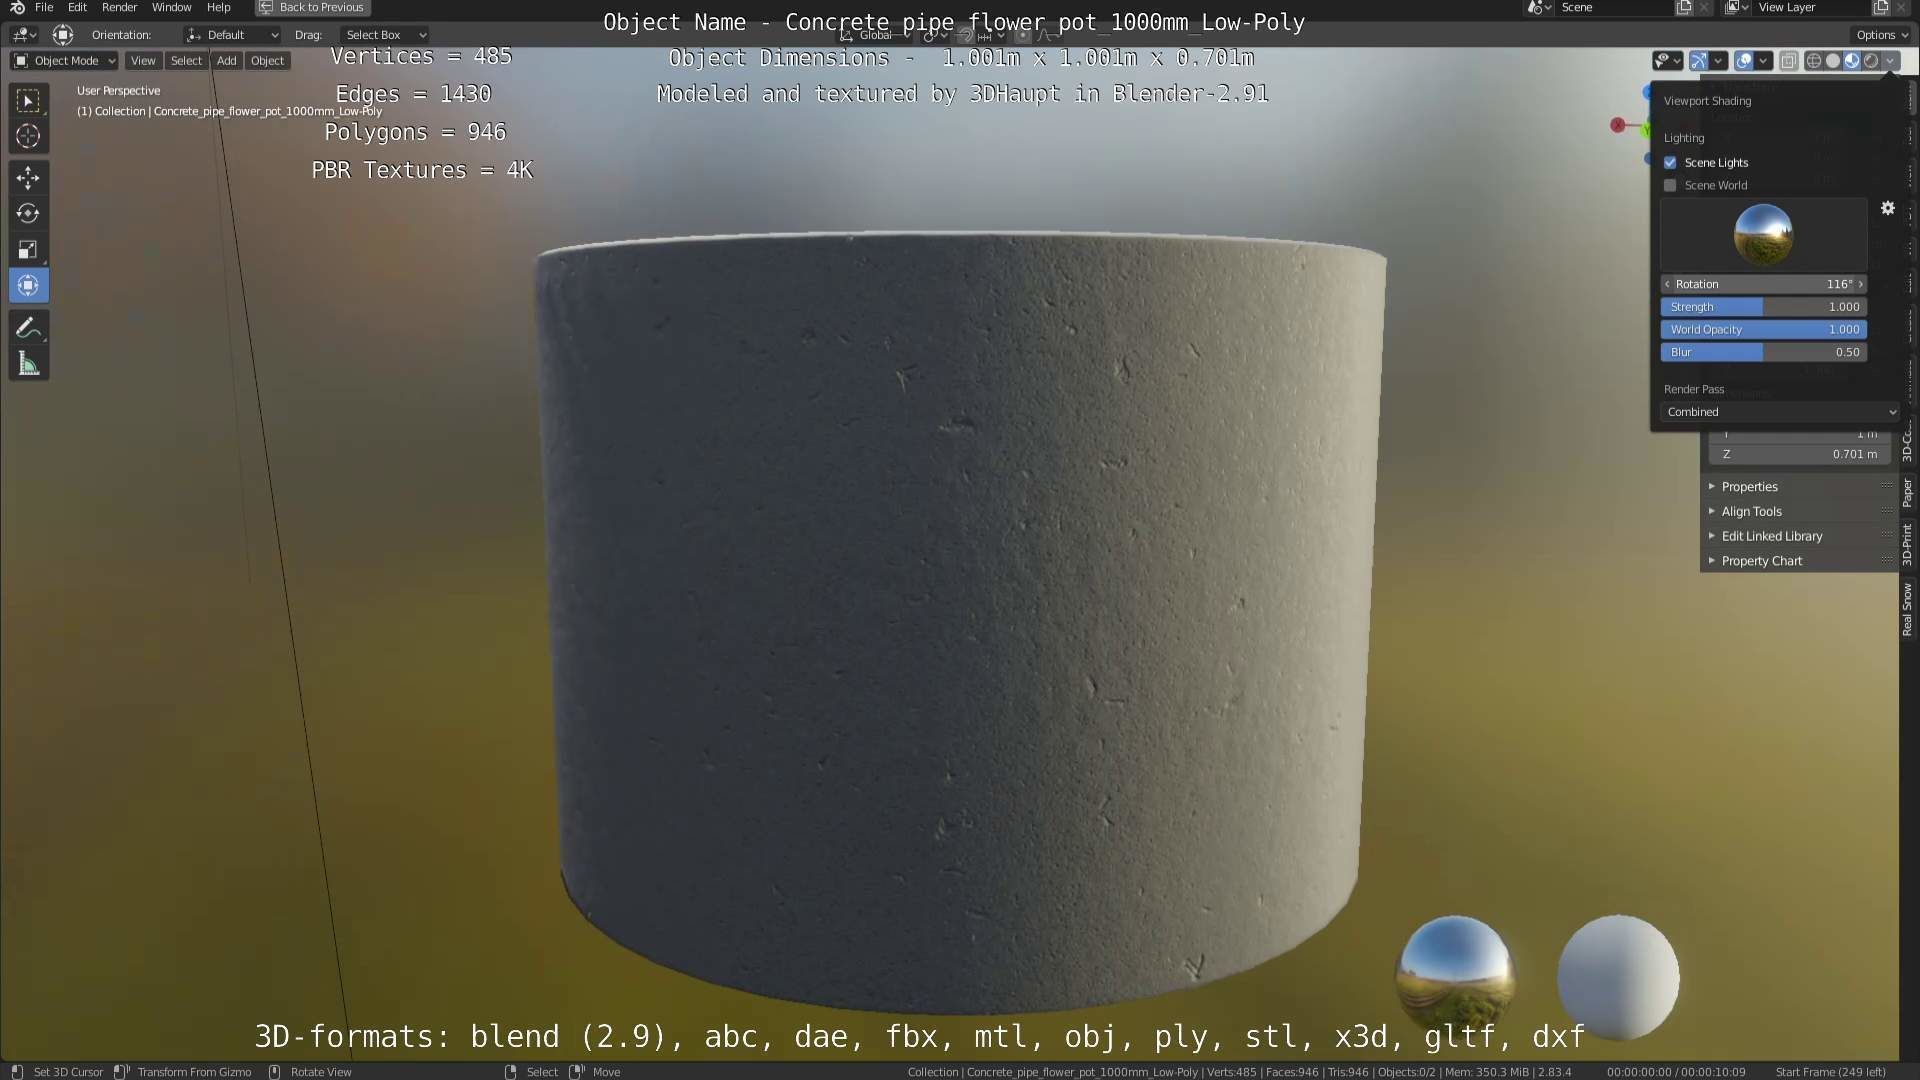Adjust the Blur slider
Screen dimensions: 1920x1080
pyautogui.click(x=1764, y=352)
